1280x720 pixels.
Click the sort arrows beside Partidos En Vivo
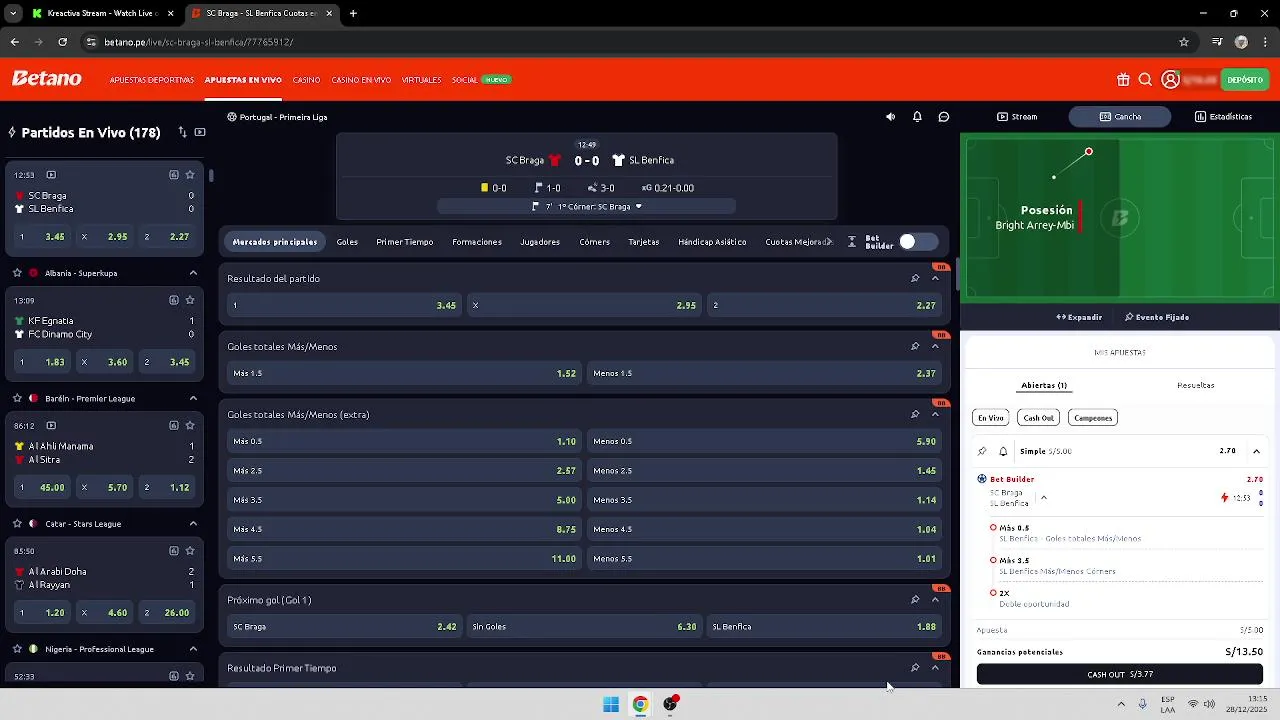(182, 132)
